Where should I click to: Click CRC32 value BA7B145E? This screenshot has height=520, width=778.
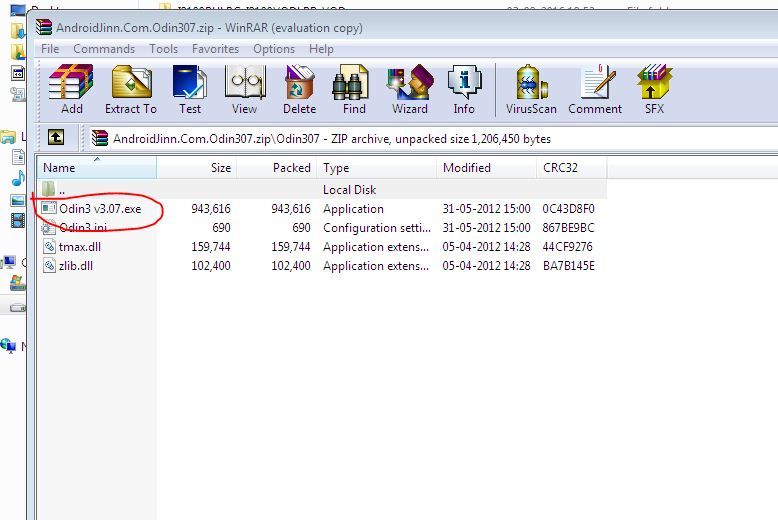[569, 265]
